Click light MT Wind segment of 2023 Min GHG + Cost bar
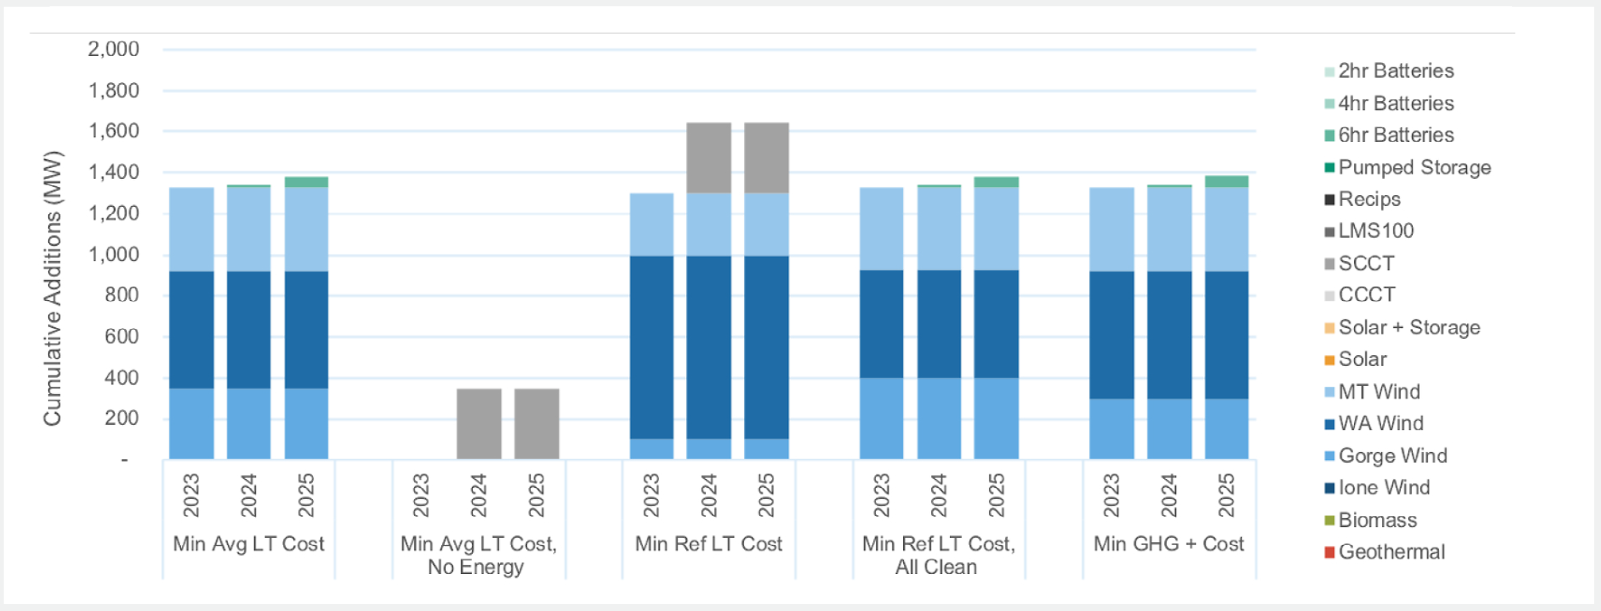The image size is (1601, 611). [x=1112, y=230]
